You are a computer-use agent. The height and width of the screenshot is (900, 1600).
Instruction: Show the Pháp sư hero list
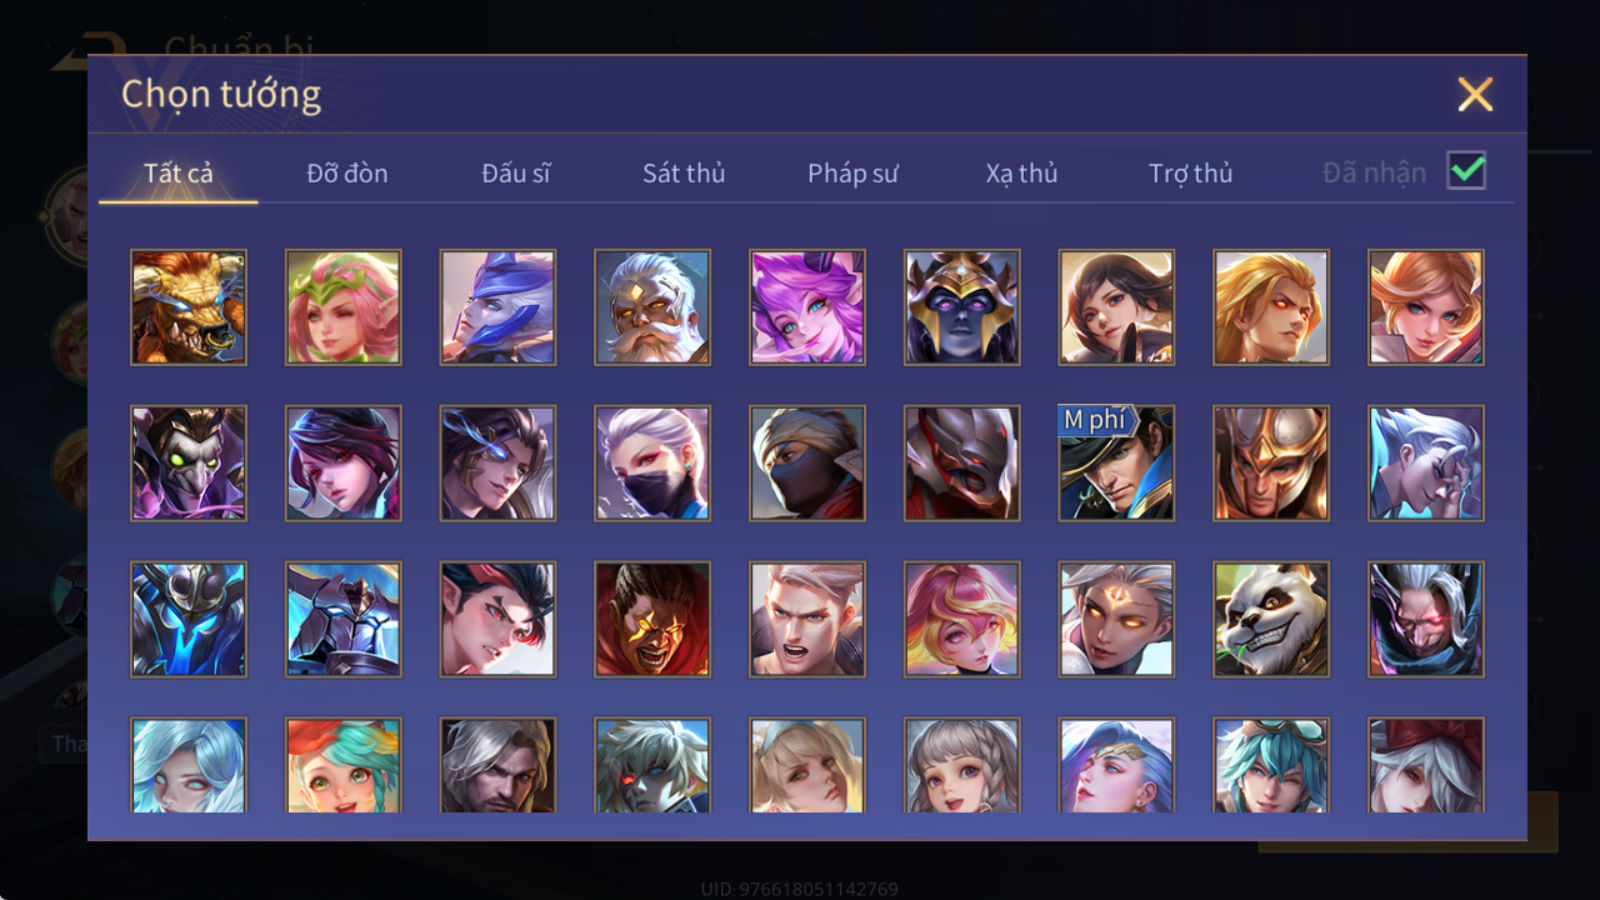point(853,173)
